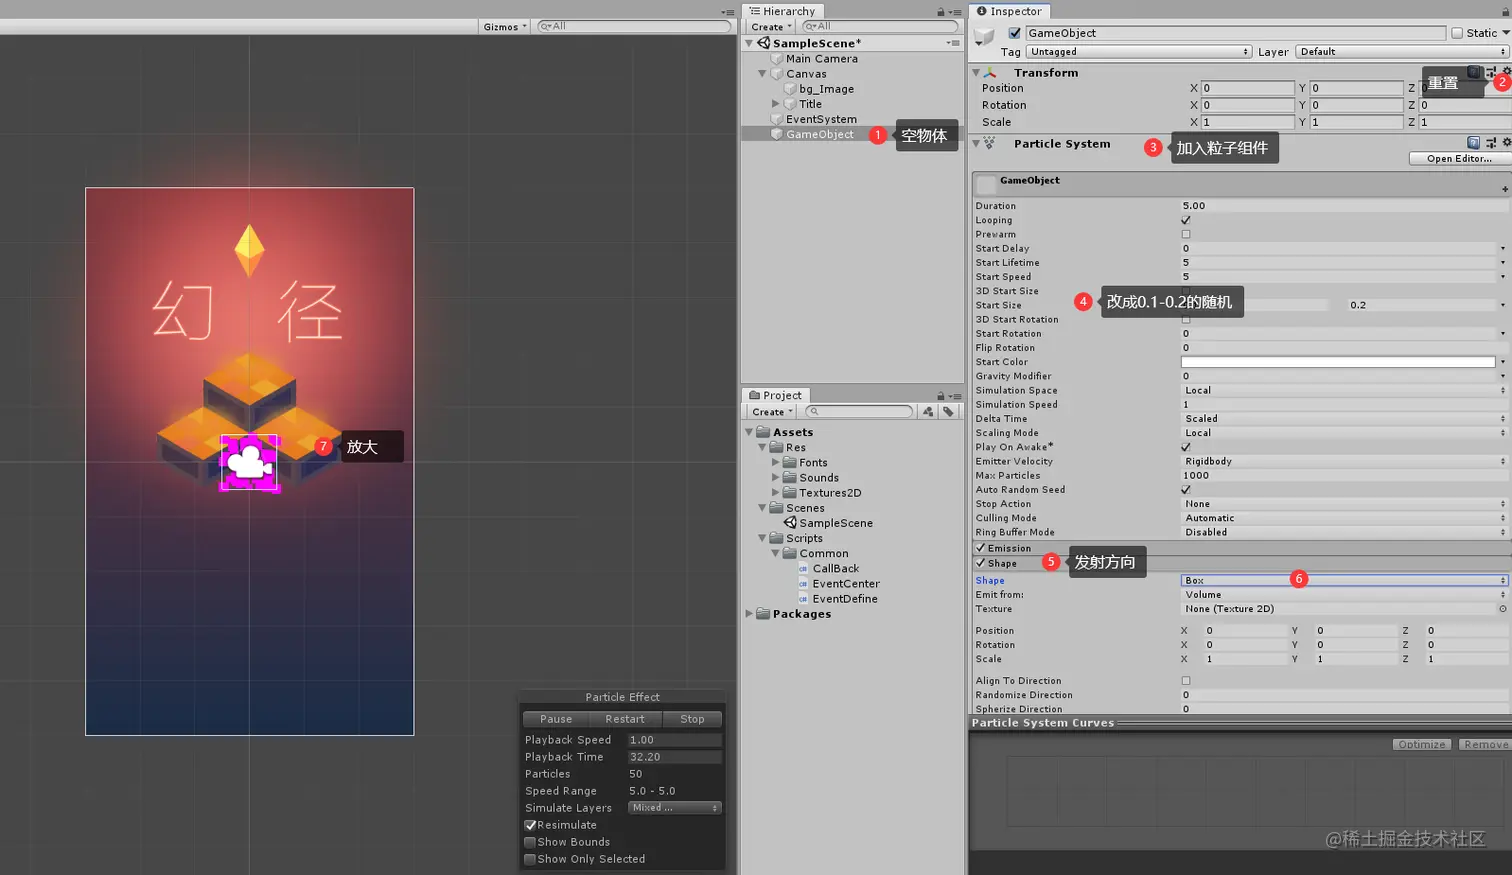The image size is (1512, 875).
Task: Click the GameObject icon picker in Inspector
Action: (985, 36)
